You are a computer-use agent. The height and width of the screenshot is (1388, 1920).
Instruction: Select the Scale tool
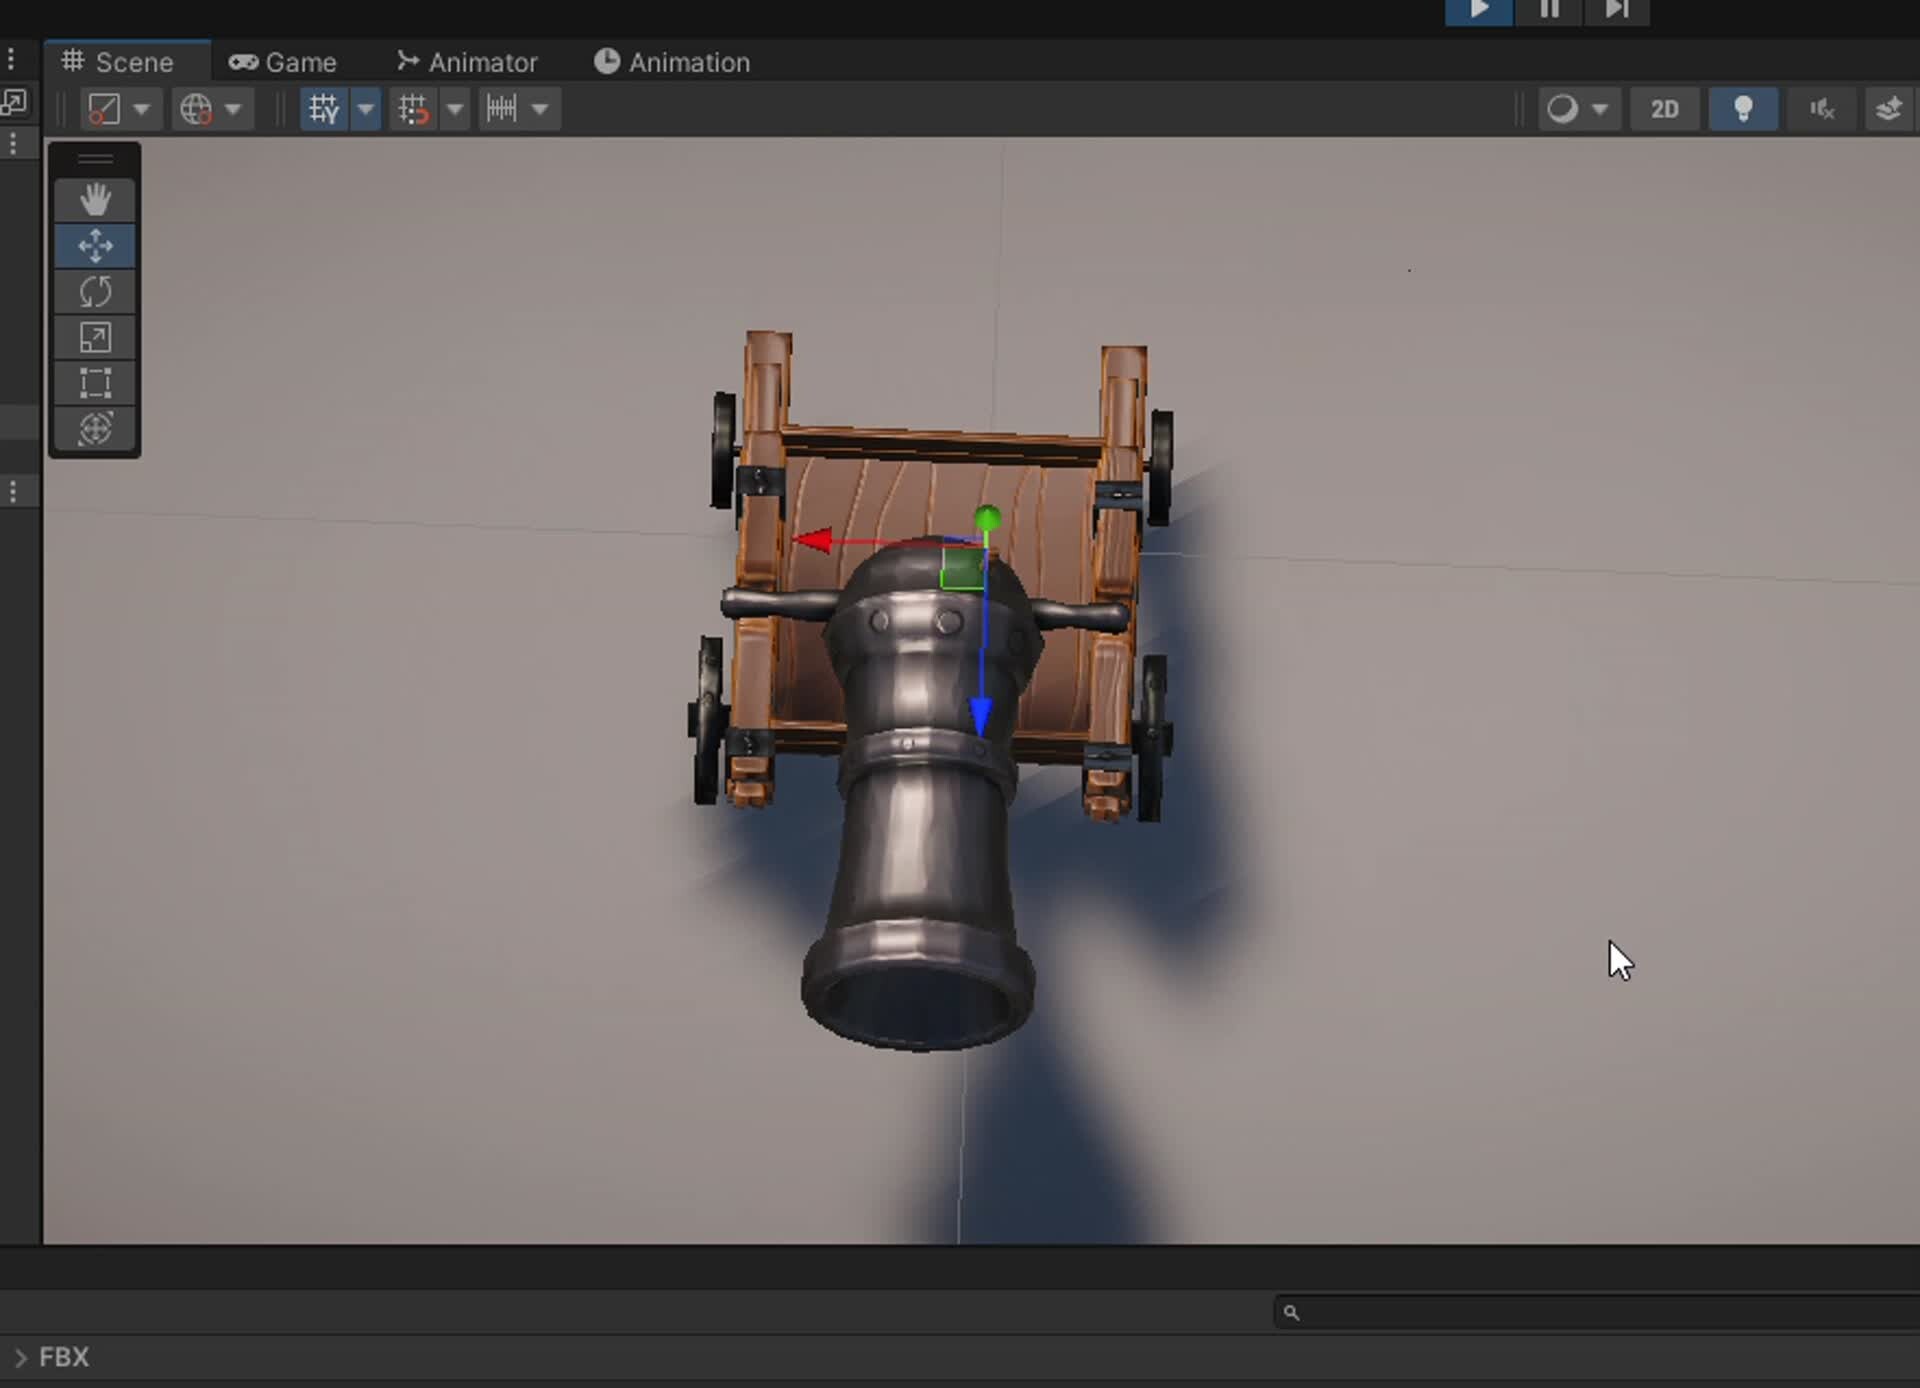point(95,337)
